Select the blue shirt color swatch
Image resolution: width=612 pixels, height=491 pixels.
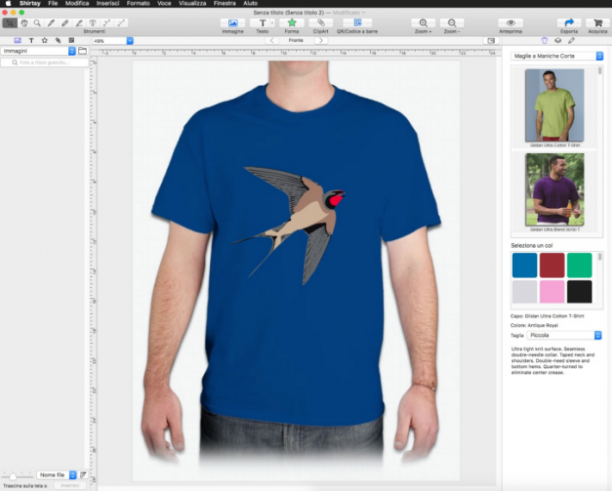(525, 265)
